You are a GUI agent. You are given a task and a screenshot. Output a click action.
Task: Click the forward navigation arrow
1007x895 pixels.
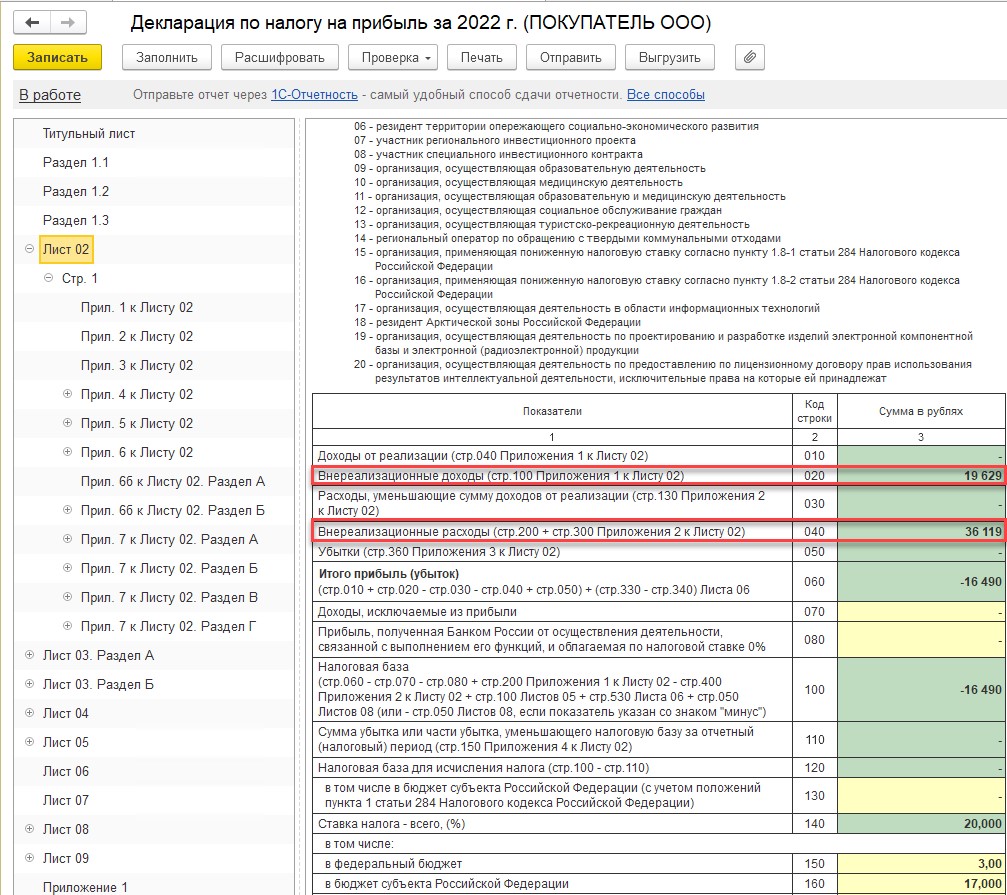pyautogui.click(x=67, y=22)
